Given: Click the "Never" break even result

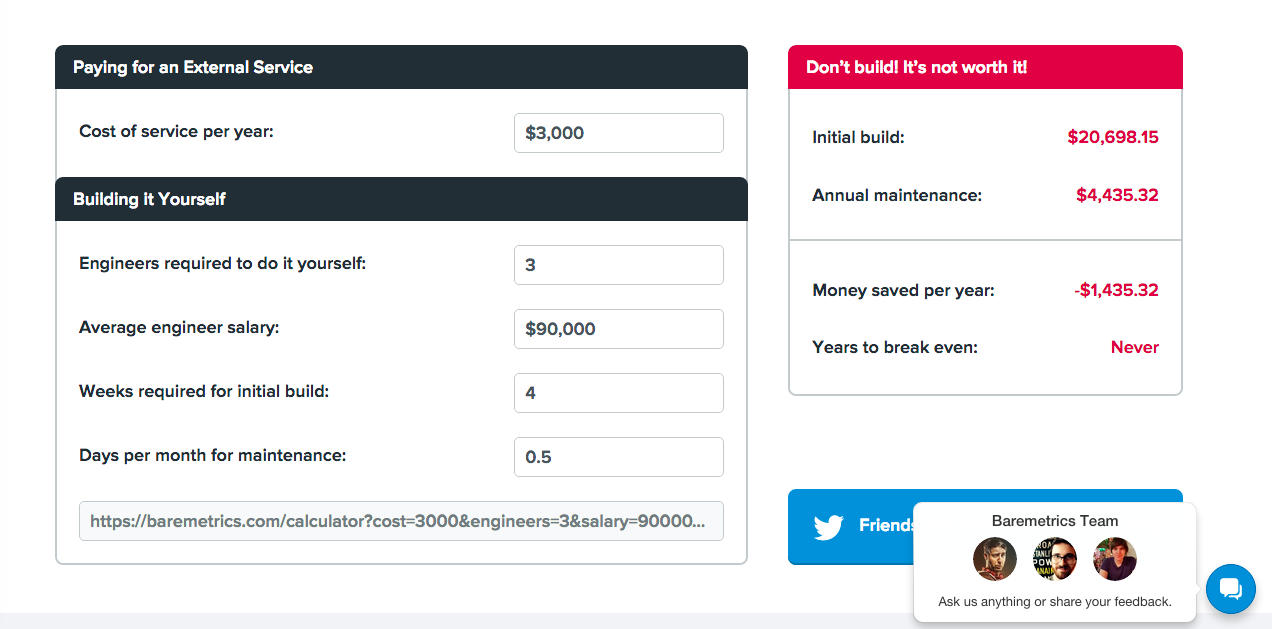Looking at the screenshot, I should click(1134, 348).
